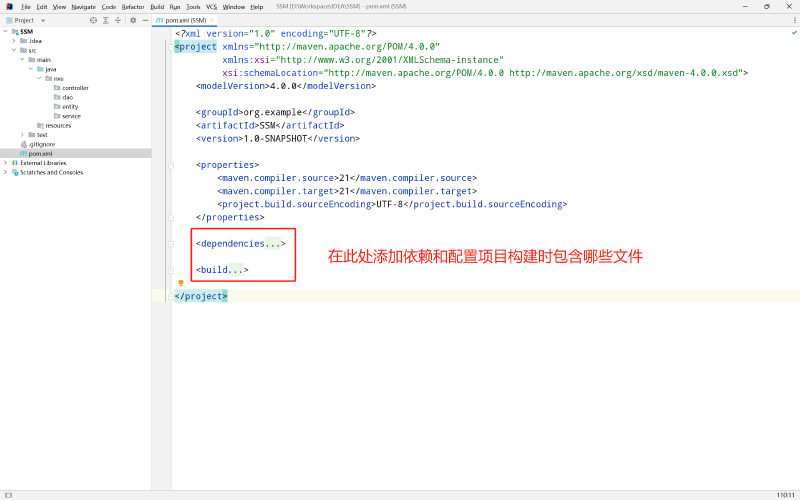Click tool window toggle icon in status bar
The height and width of the screenshot is (500, 800).
pyautogui.click(x=8, y=495)
